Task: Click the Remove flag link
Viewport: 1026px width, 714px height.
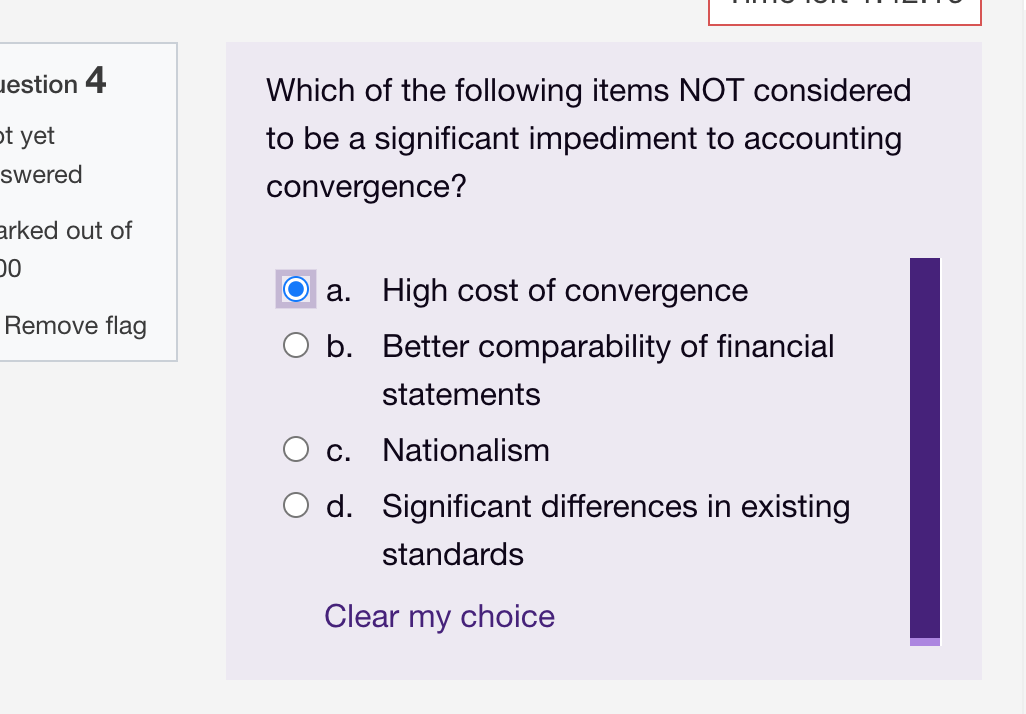Action: [76, 326]
